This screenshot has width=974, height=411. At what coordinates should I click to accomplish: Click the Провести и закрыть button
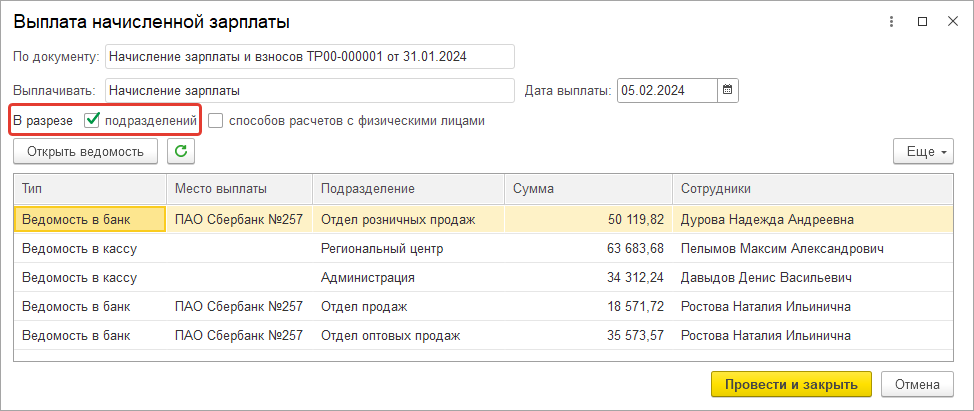click(791, 384)
